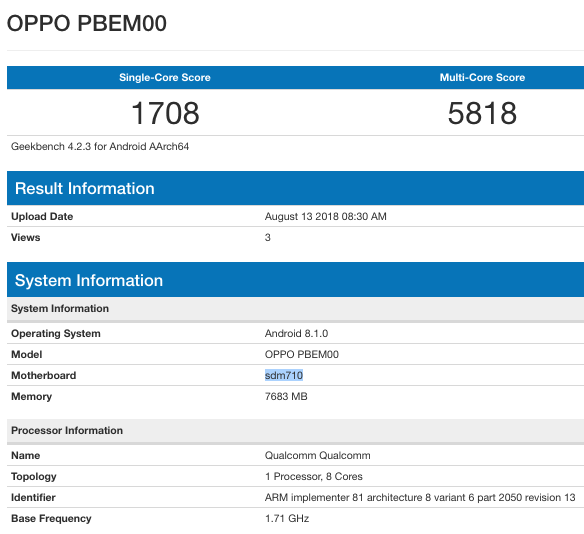Viewport: 584px width, 534px height.
Task: Click the Operating System label
Action: tap(56, 333)
